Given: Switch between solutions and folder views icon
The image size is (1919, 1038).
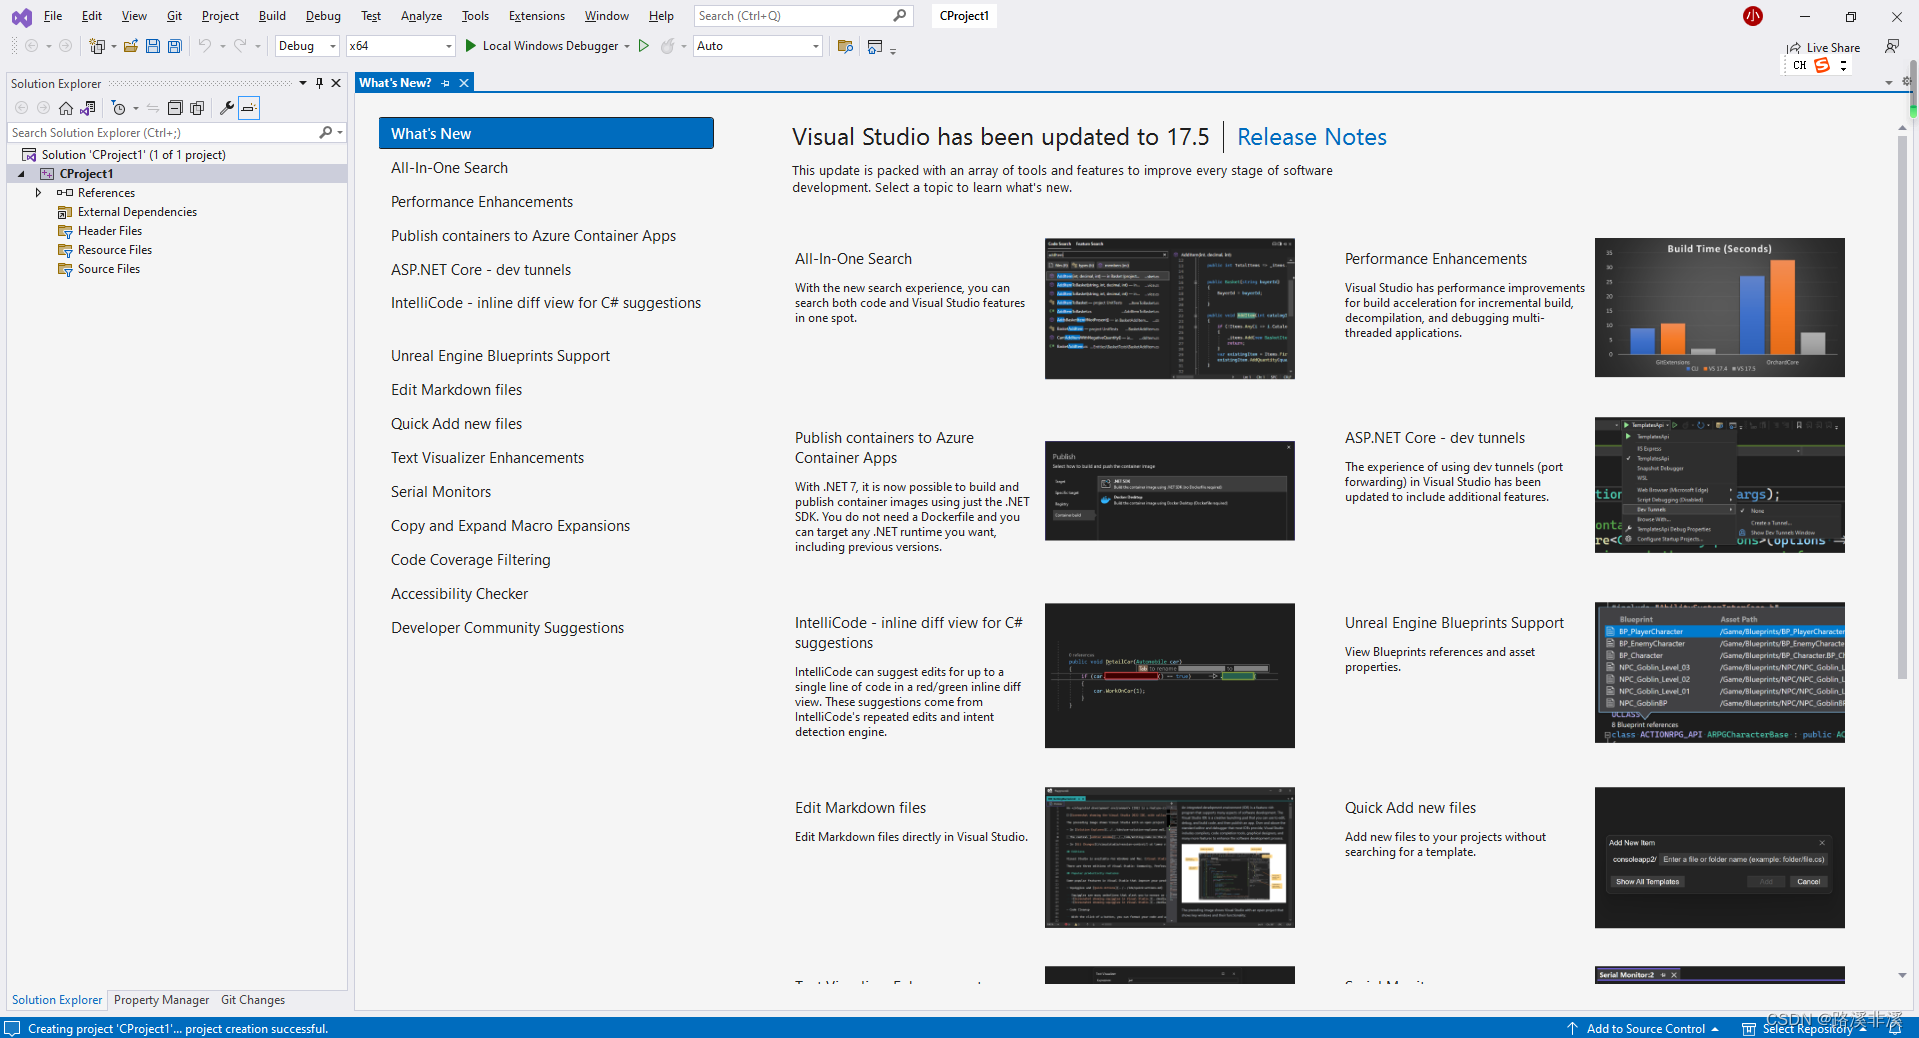Looking at the screenshot, I should point(88,108).
